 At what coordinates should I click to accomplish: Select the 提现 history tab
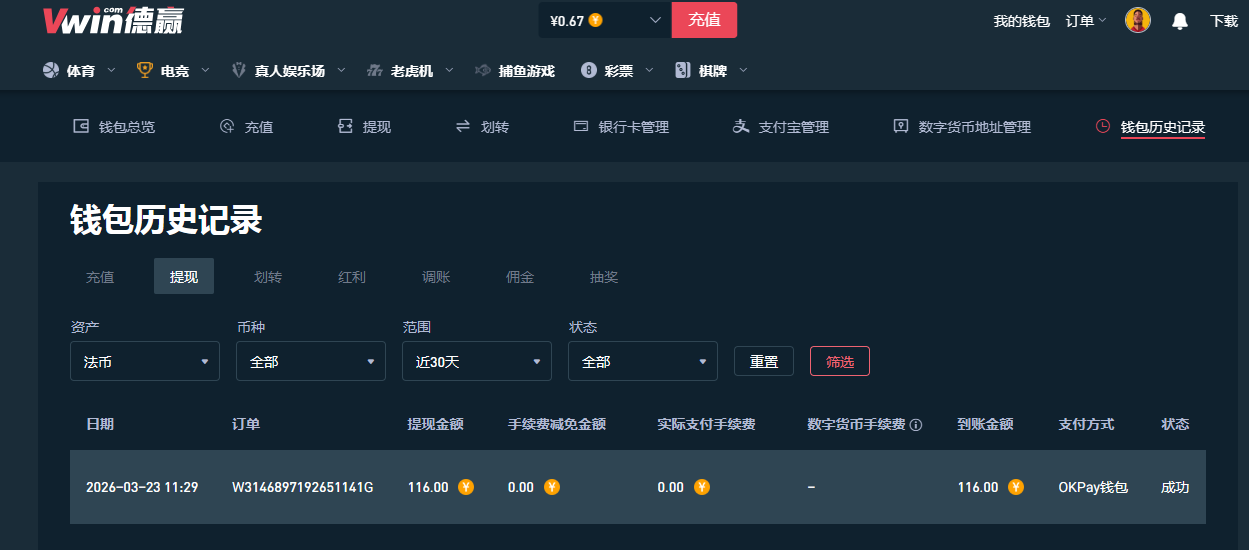click(184, 277)
